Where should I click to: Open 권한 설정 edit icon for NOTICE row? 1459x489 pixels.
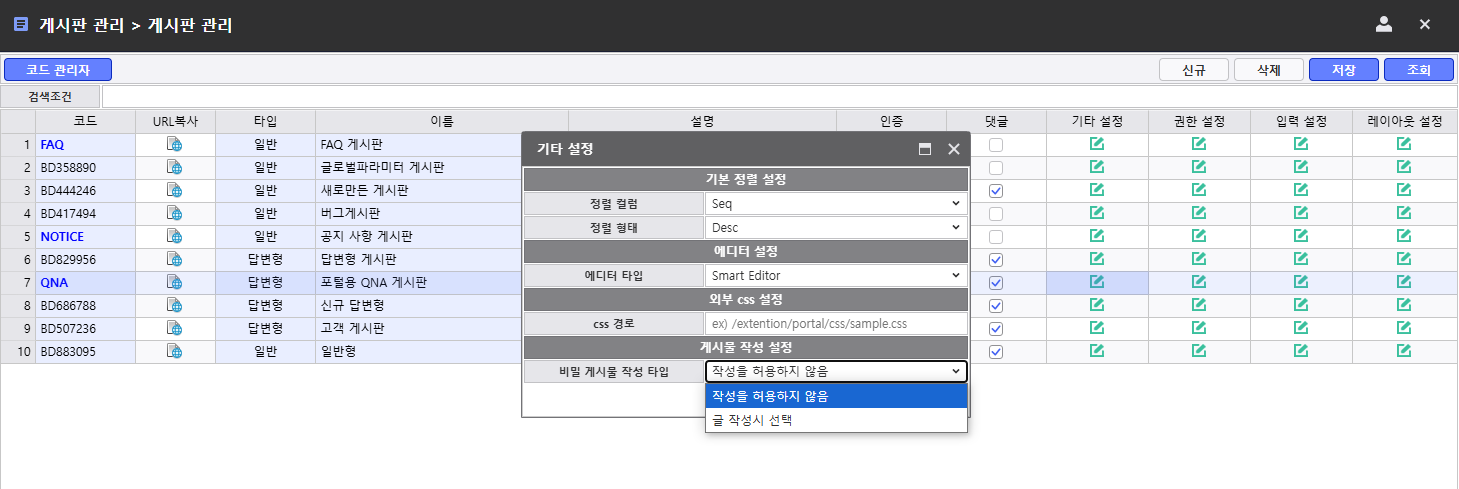(x=1199, y=236)
